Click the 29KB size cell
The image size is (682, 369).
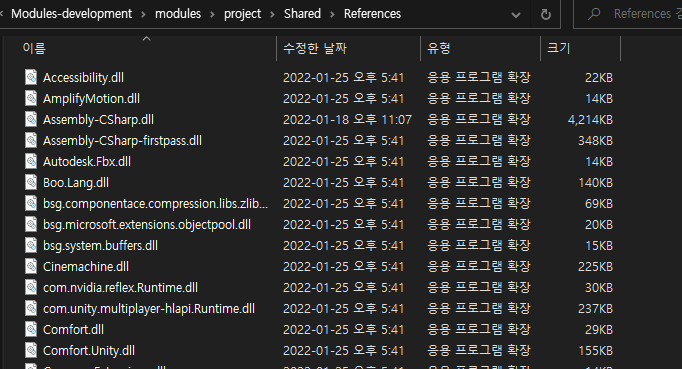[598, 329]
